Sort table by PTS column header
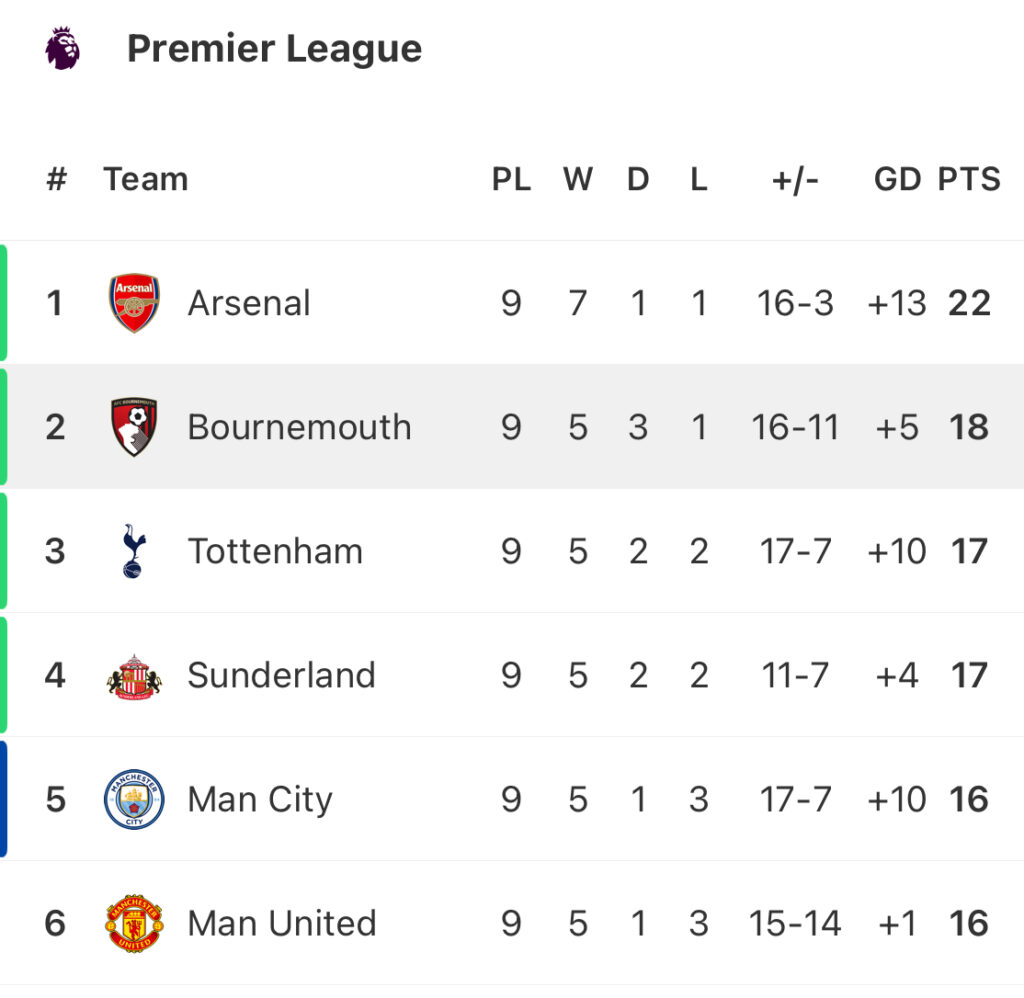The height and width of the screenshot is (998, 1024). pos(968,179)
